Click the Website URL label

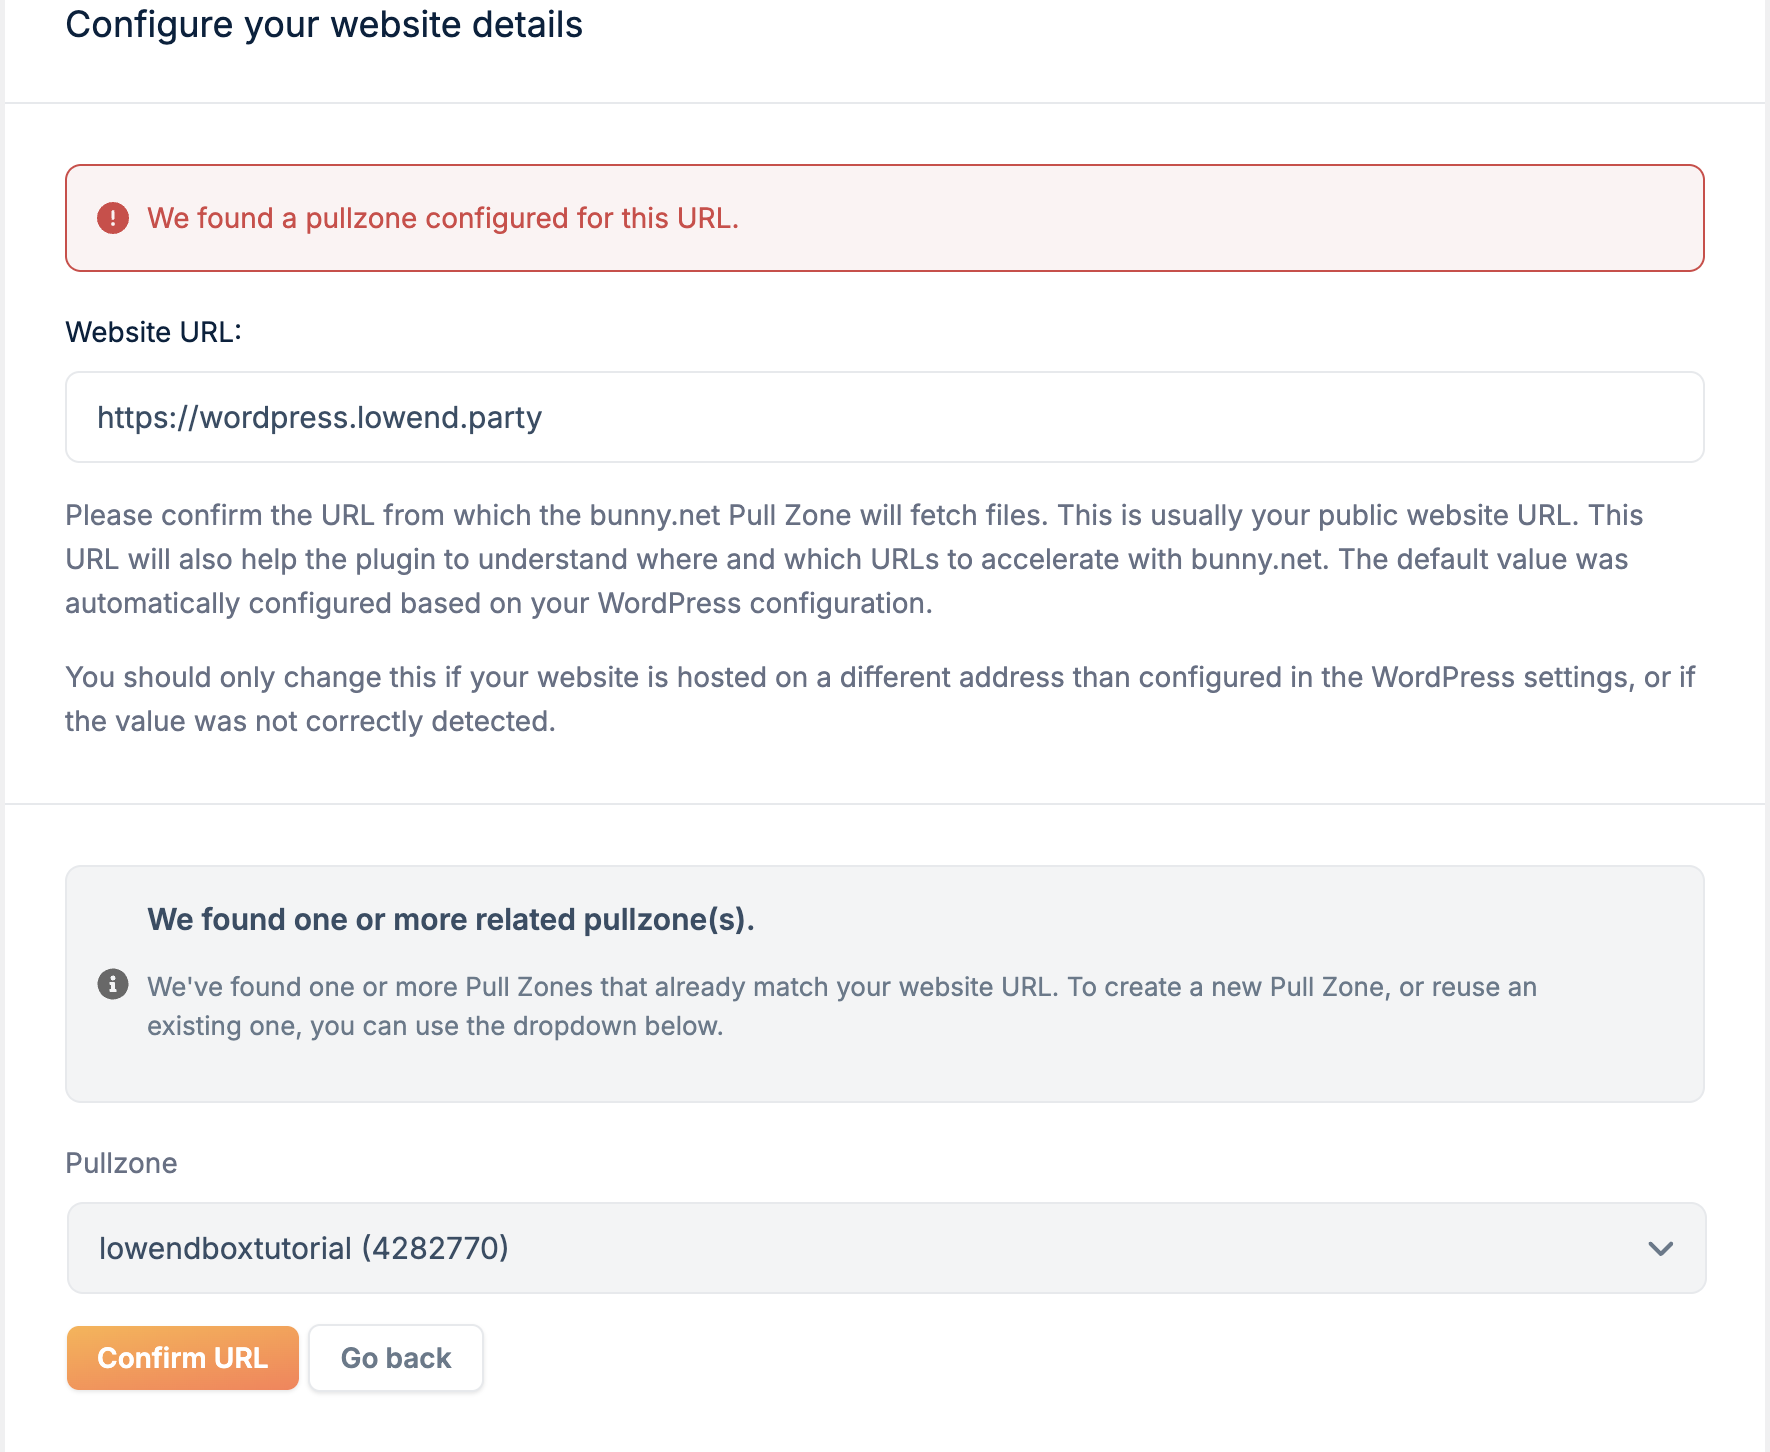tap(153, 332)
